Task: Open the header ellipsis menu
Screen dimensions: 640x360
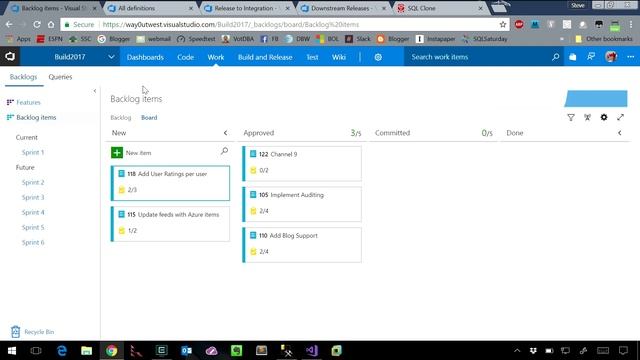Action: 631,57
